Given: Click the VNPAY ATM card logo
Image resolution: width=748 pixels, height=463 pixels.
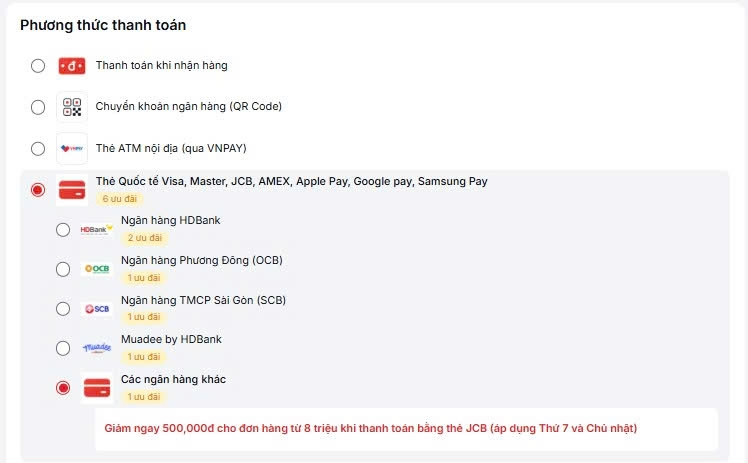Looking at the screenshot, I should click(x=71, y=148).
